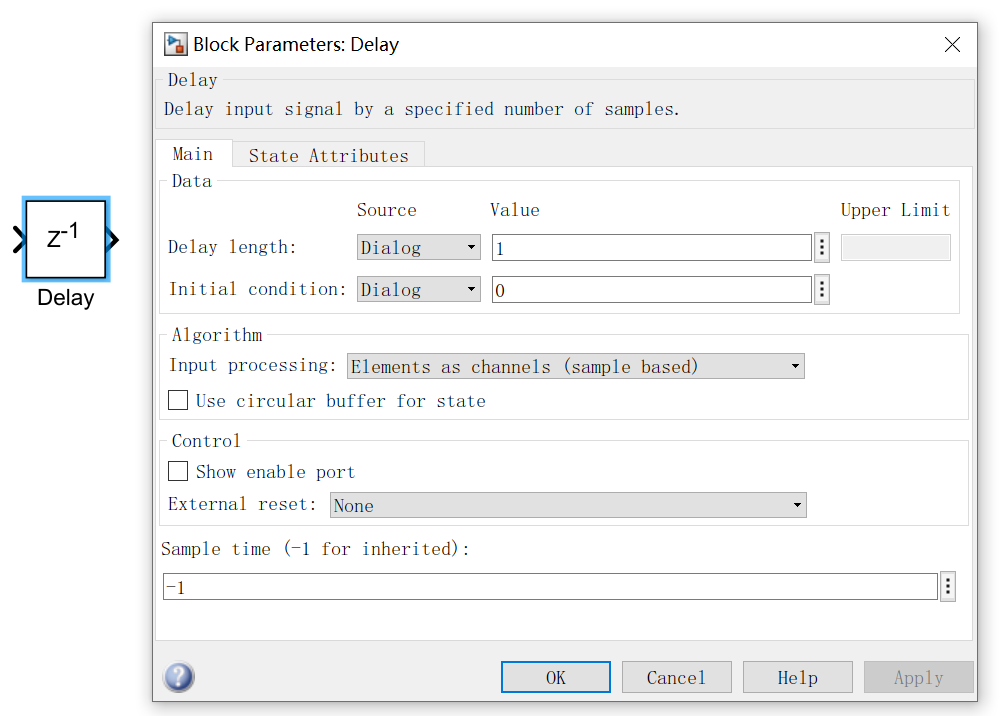Click the Help button

(797, 677)
